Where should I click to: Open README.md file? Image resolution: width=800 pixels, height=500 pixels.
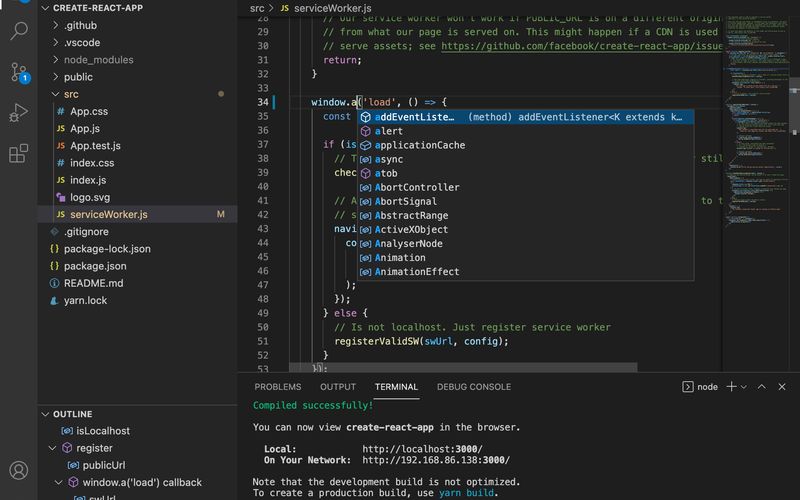pyautogui.click(x=137, y=283)
